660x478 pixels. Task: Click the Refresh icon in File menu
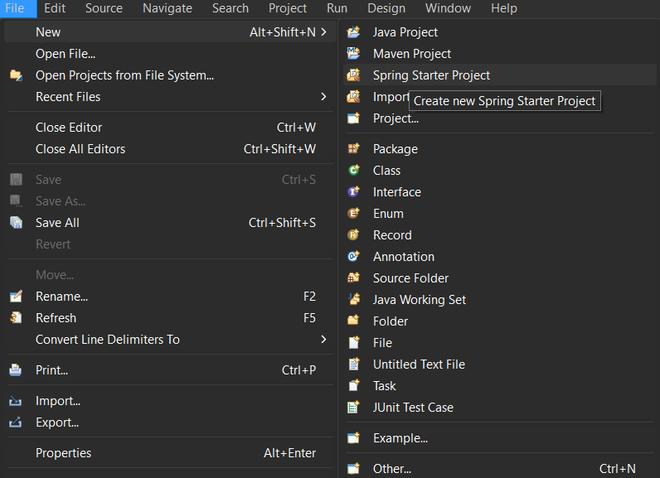point(16,318)
